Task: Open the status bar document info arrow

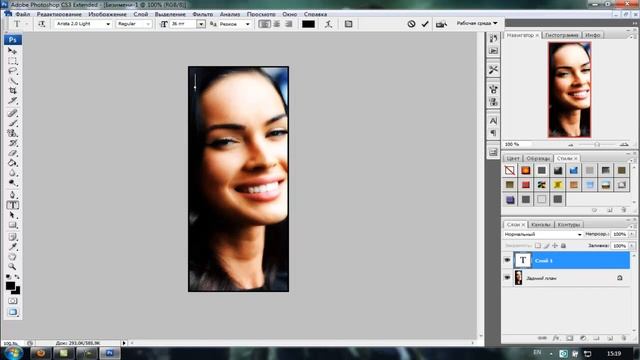Action: [124, 343]
